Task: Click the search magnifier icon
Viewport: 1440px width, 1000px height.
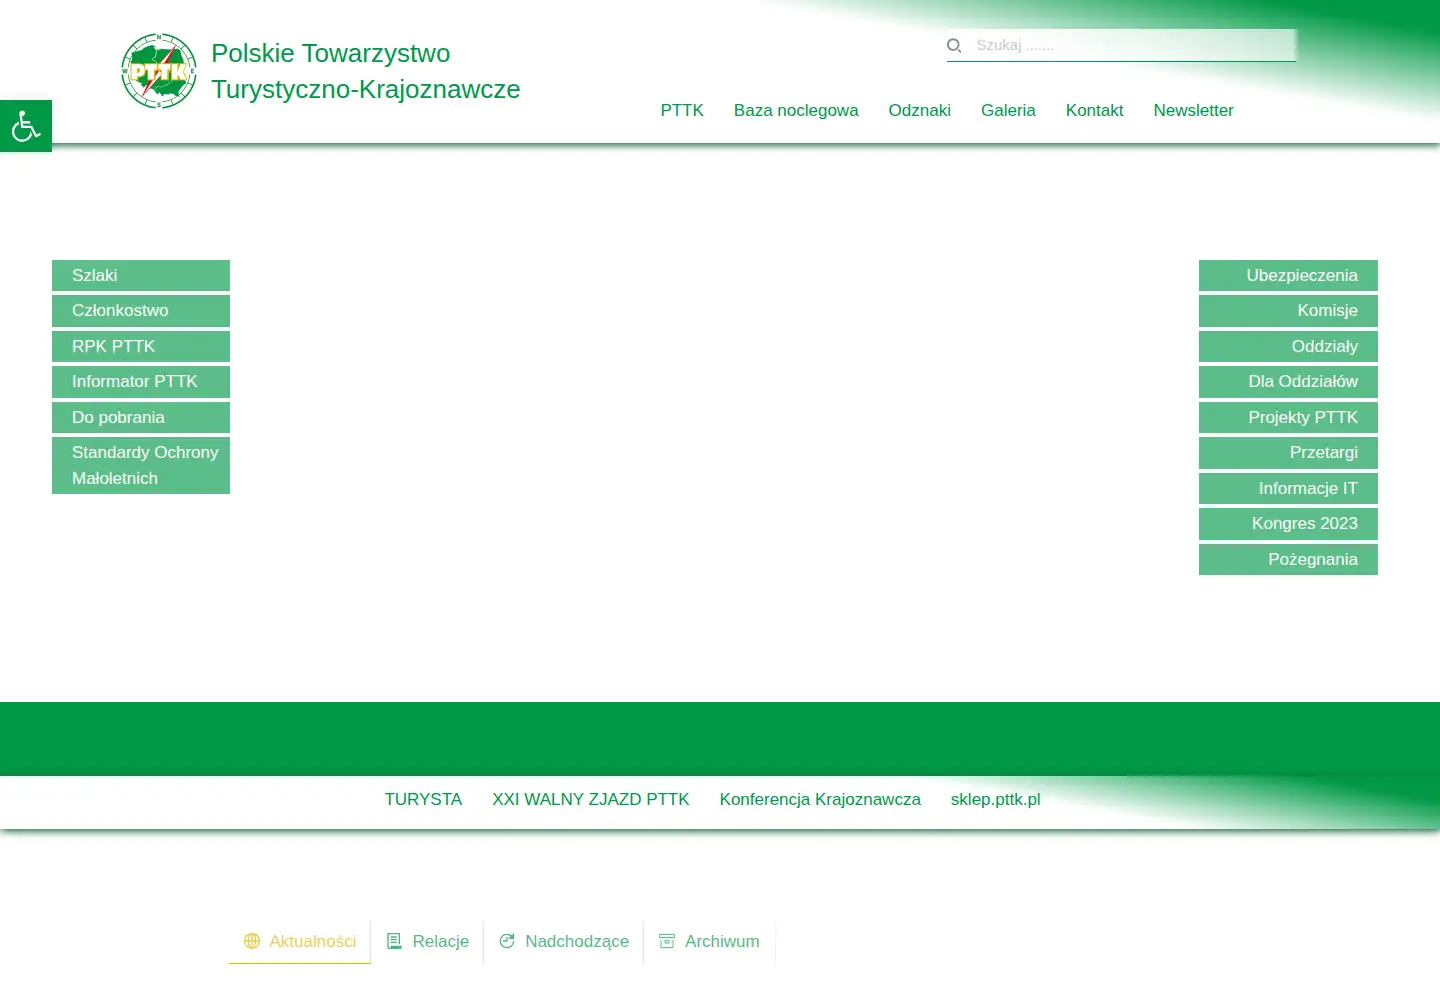Action: coord(954,45)
